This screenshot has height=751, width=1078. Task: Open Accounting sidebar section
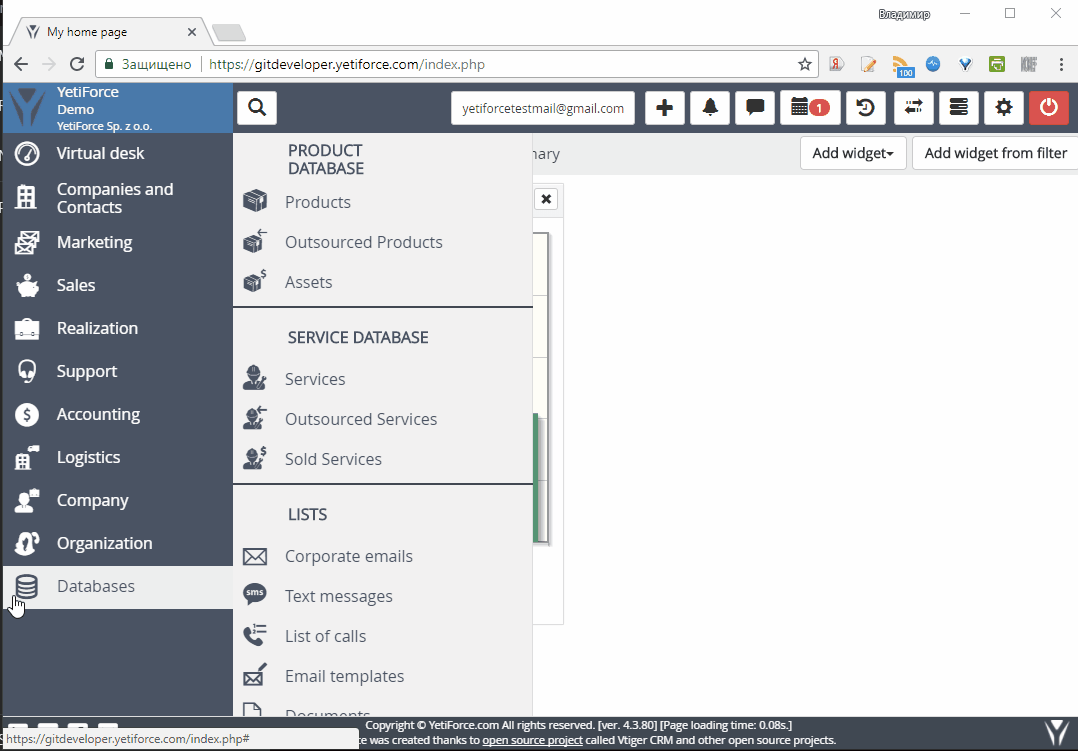(118, 415)
